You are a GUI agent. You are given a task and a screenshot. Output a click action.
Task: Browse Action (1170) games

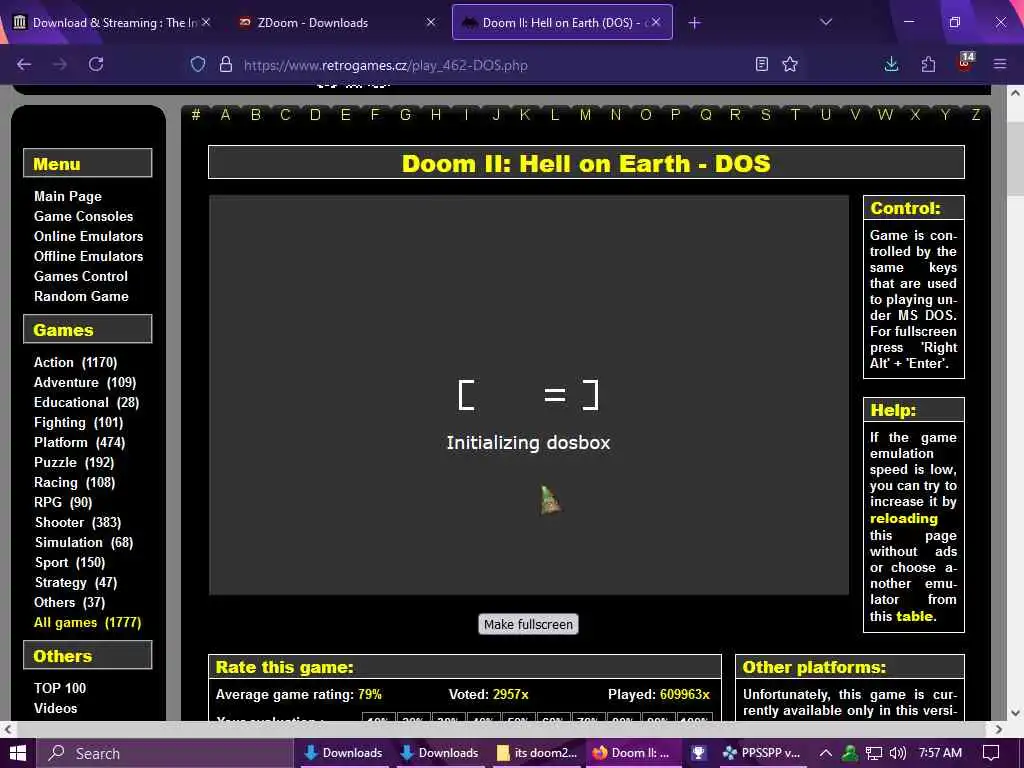pyautogui.click(x=75, y=362)
